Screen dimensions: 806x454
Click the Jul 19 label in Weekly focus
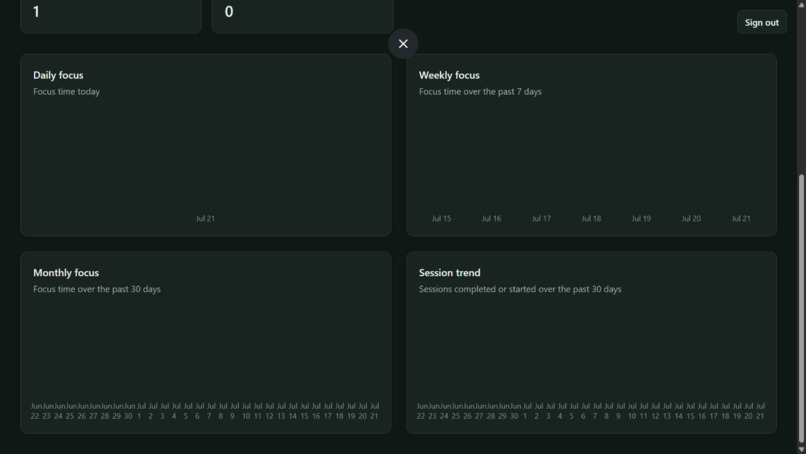(x=641, y=219)
